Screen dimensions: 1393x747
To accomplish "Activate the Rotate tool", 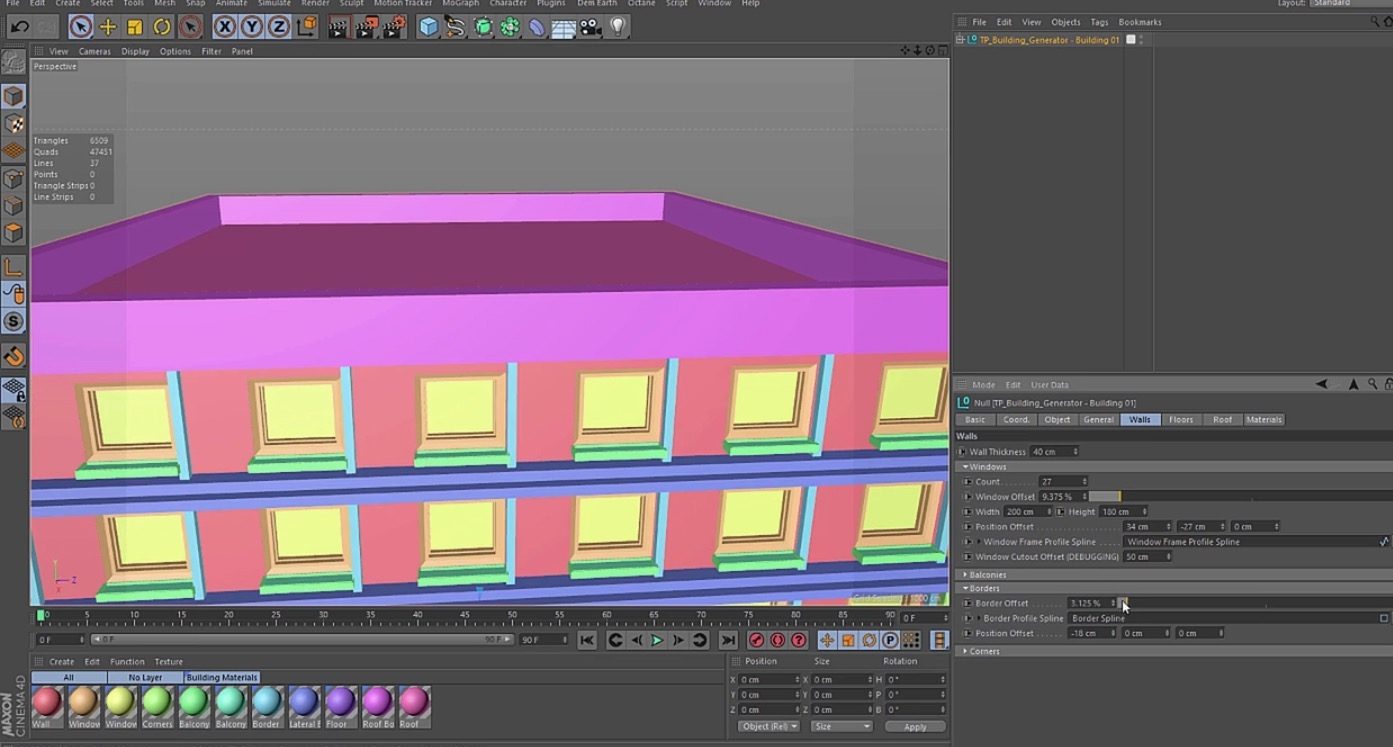I will (x=162, y=27).
